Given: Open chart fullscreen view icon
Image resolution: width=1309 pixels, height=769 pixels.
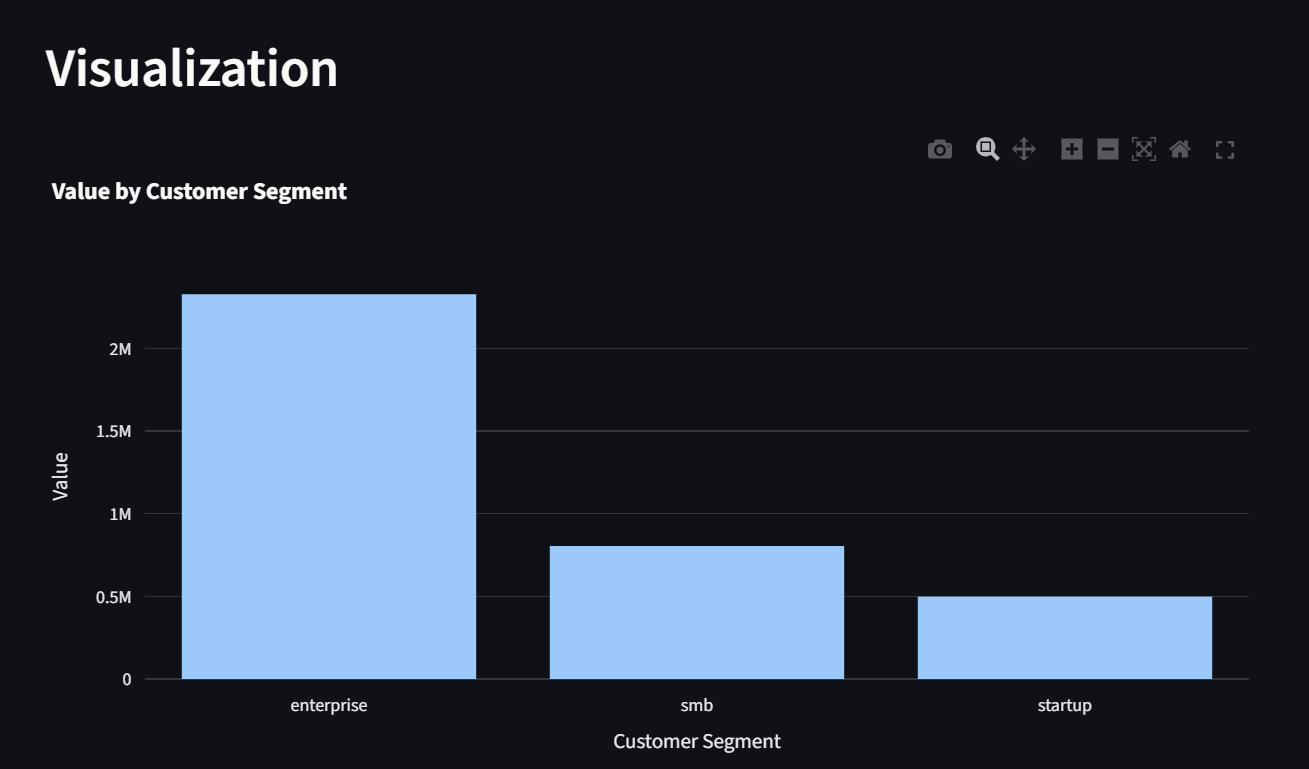Looking at the screenshot, I should tap(1225, 150).
